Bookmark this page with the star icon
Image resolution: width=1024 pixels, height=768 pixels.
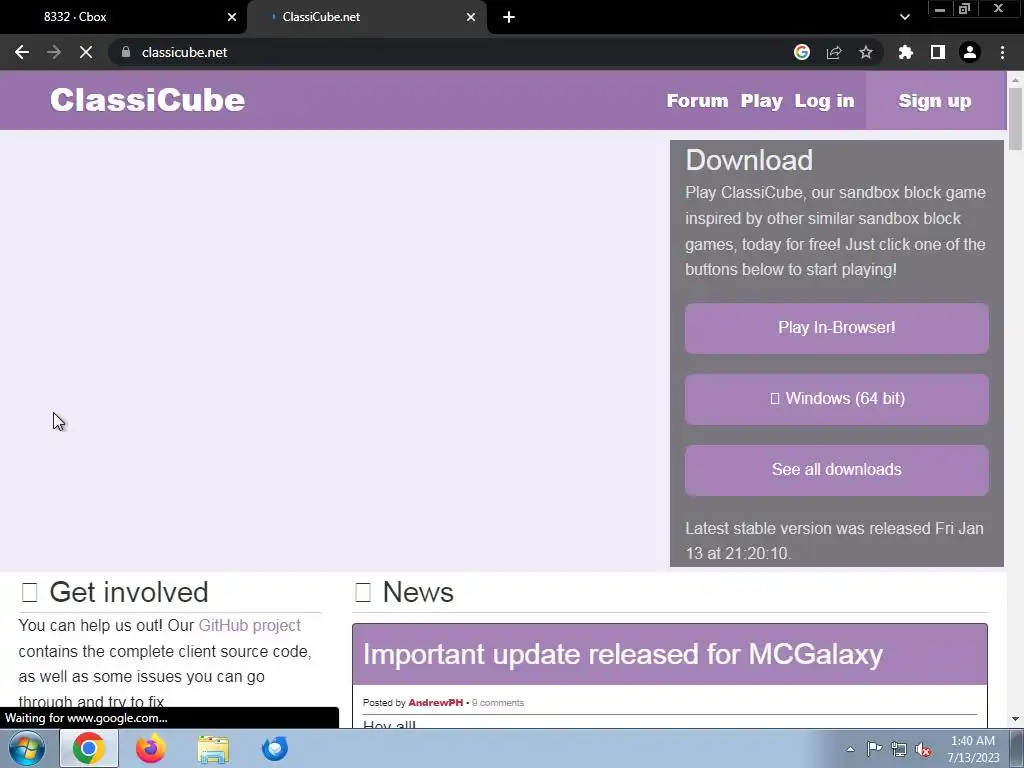pyautogui.click(x=866, y=52)
